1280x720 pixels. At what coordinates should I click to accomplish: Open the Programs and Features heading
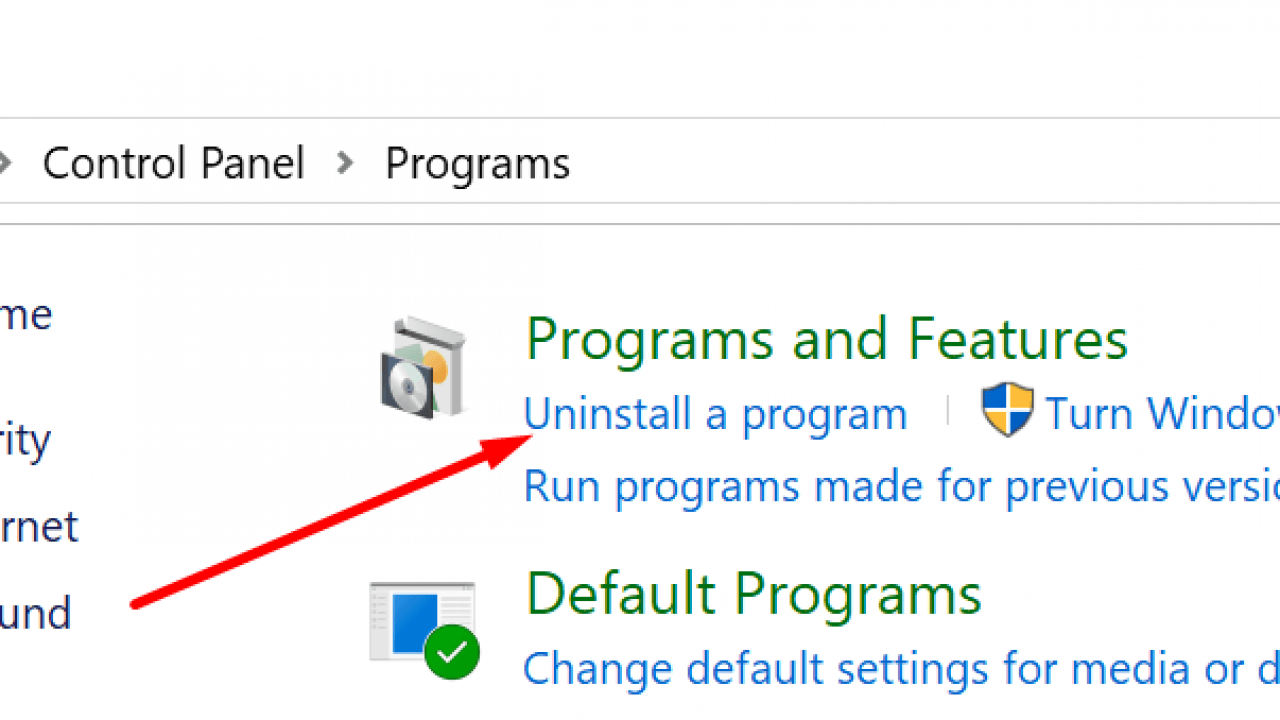[826, 339]
